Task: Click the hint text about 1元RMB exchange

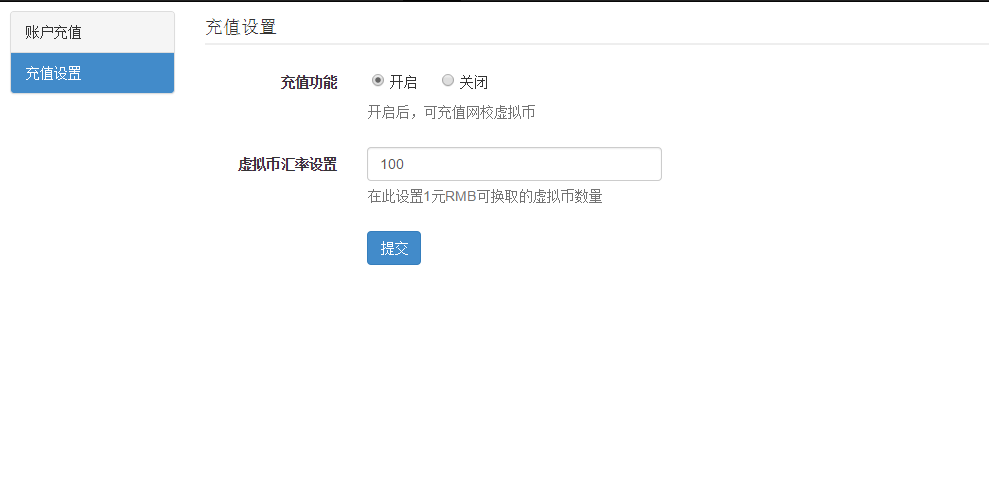Action: 485,197
